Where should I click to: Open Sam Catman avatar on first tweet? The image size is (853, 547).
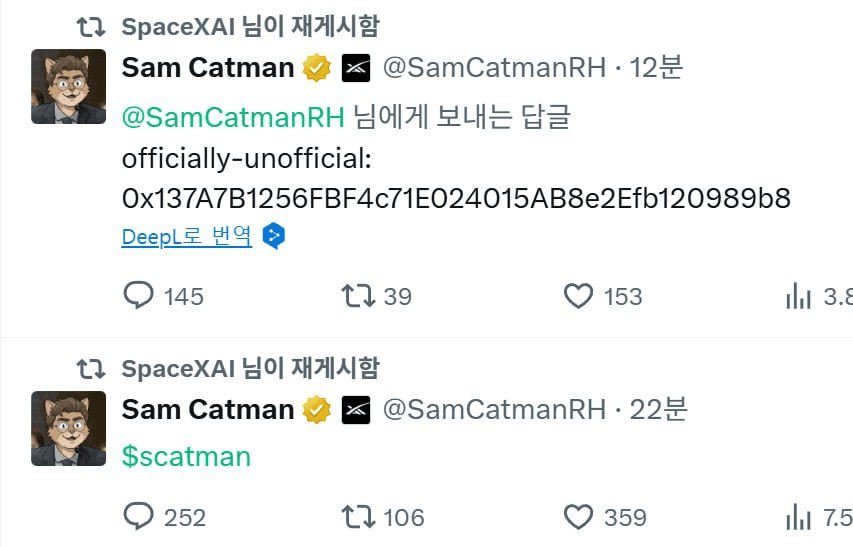(x=69, y=86)
